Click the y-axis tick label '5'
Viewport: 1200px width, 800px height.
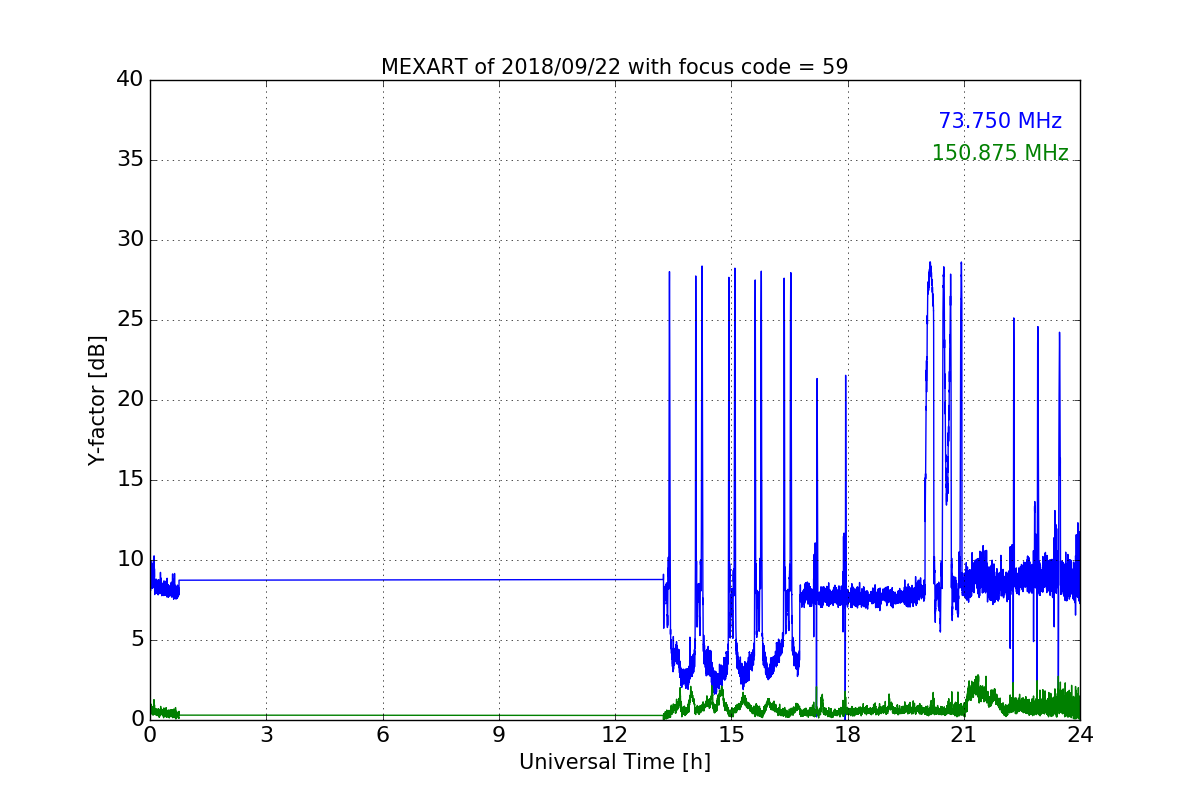click(136, 640)
